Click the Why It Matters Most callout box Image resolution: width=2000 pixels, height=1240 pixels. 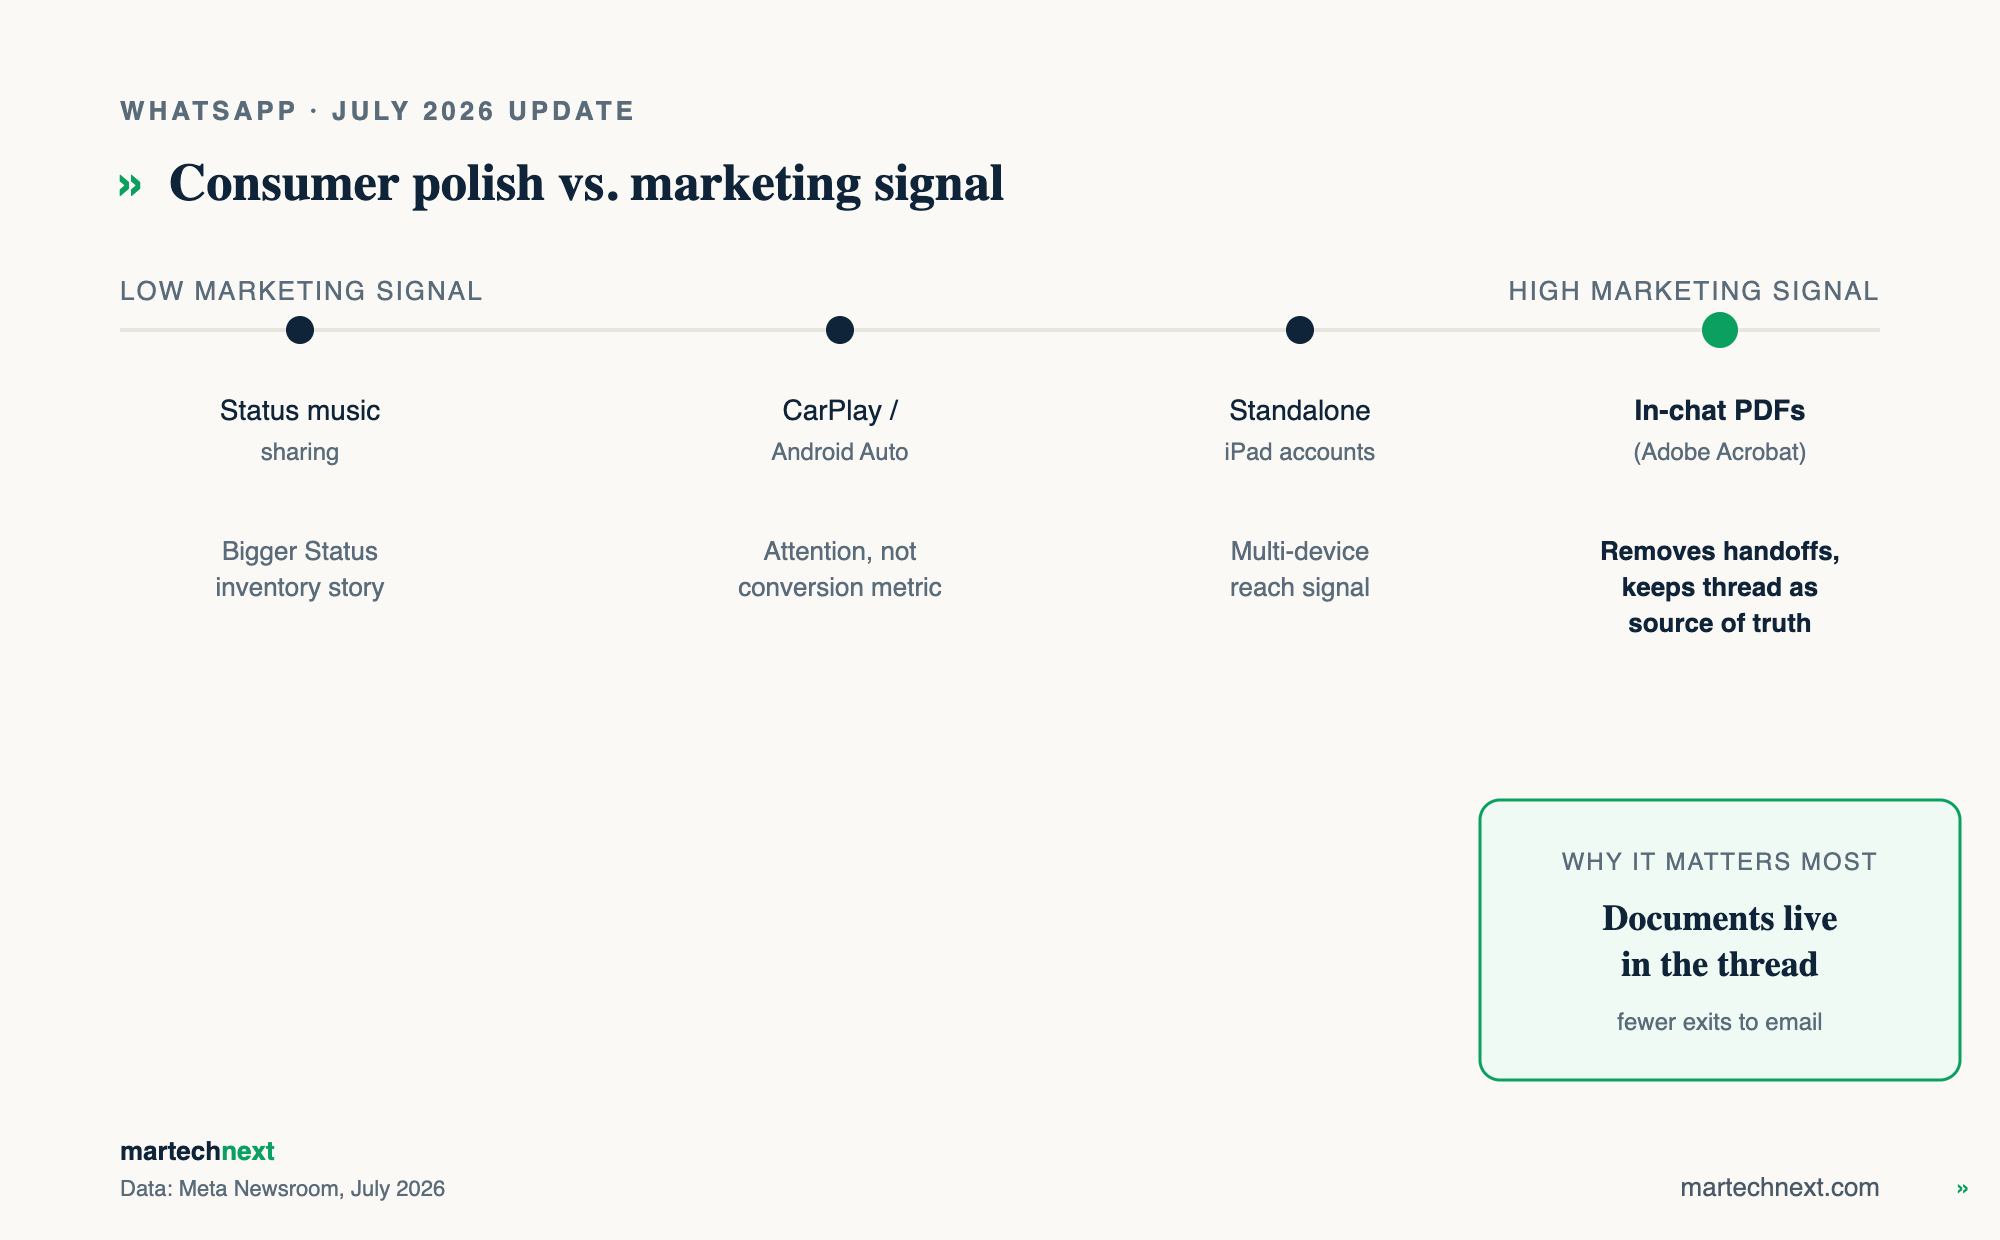(1720, 940)
